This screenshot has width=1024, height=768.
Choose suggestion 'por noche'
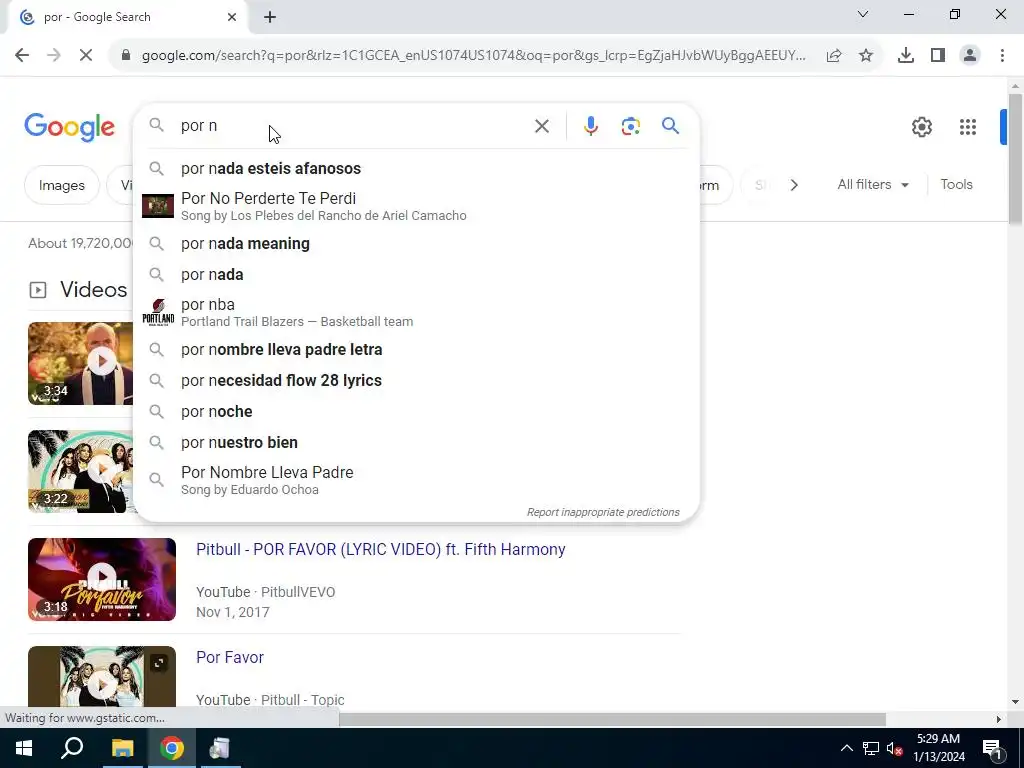[416, 411]
